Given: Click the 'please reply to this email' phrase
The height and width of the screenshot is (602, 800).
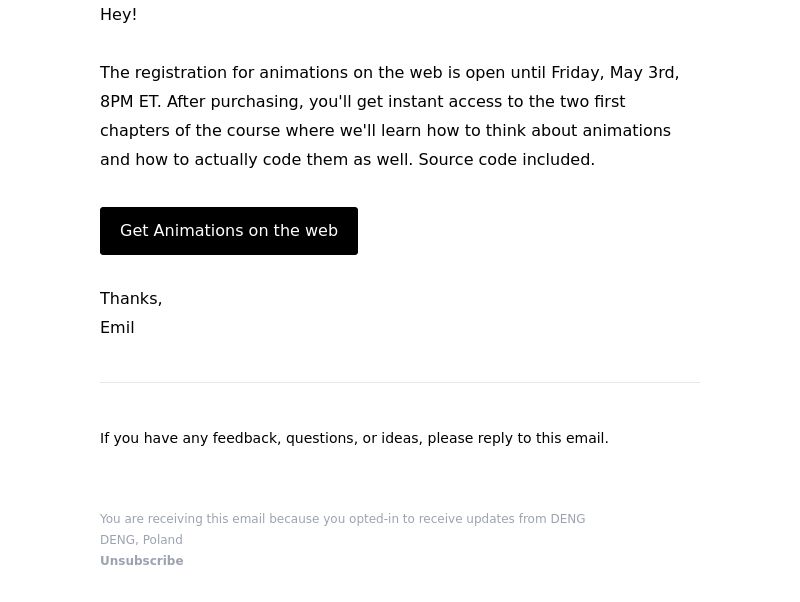Looking at the screenshot, I should click(x=517, y=438).
